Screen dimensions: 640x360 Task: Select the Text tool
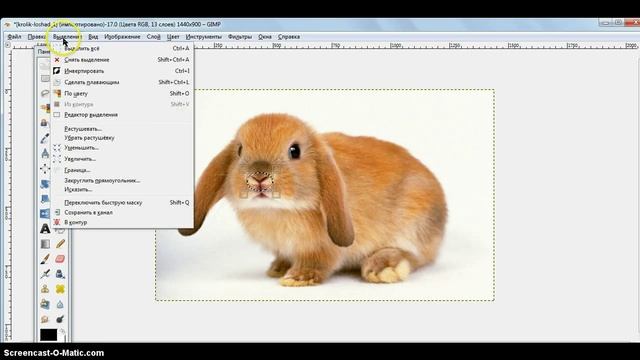45,229
